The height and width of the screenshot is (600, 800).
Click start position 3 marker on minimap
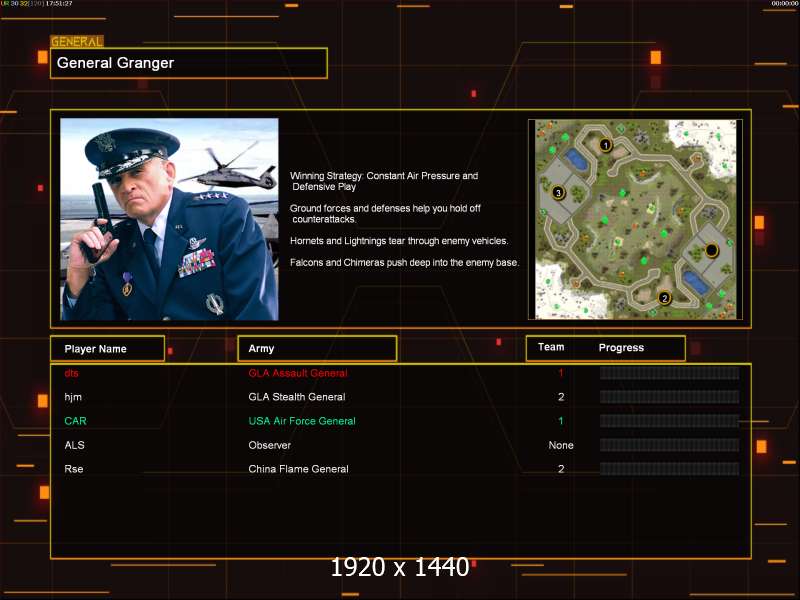pyautogui.click(x=558, y=193)
